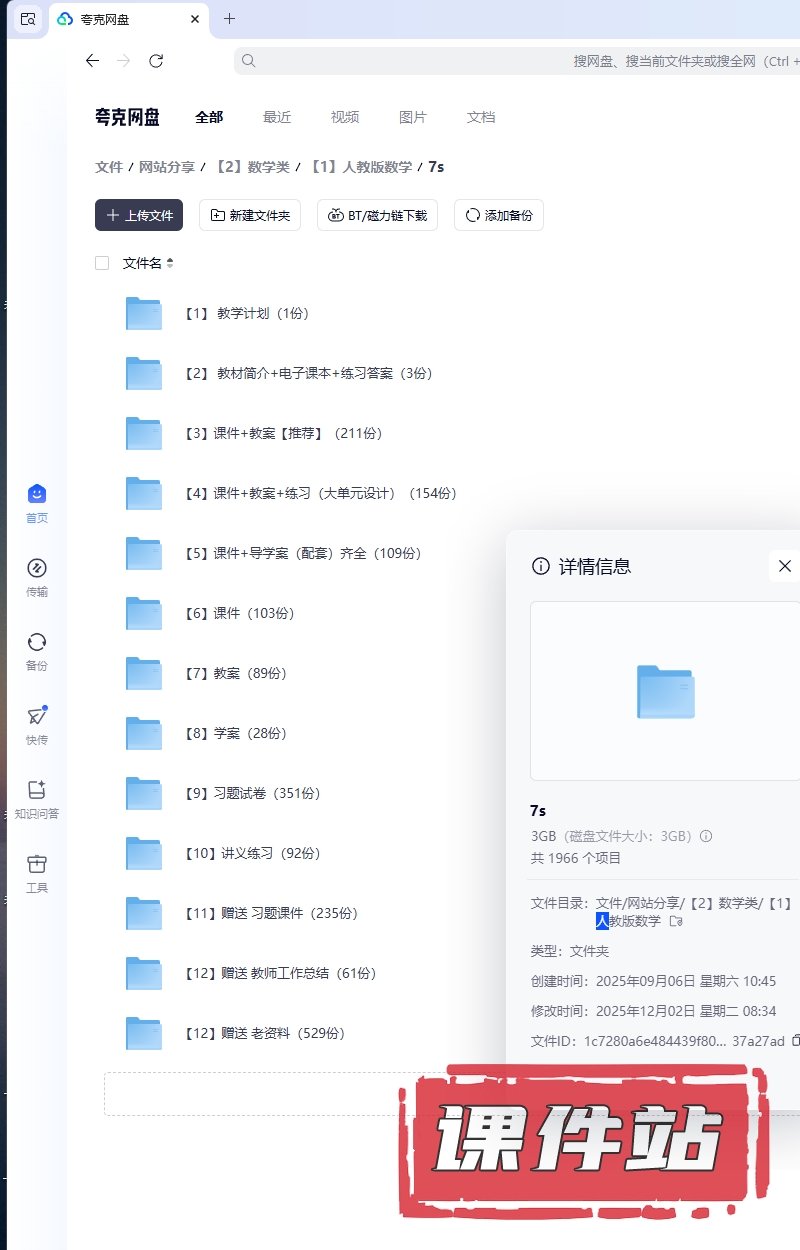This screenshot has height=1250, width=800.
Task: Switch to the 视频 tab
Action: pos(345,117)
